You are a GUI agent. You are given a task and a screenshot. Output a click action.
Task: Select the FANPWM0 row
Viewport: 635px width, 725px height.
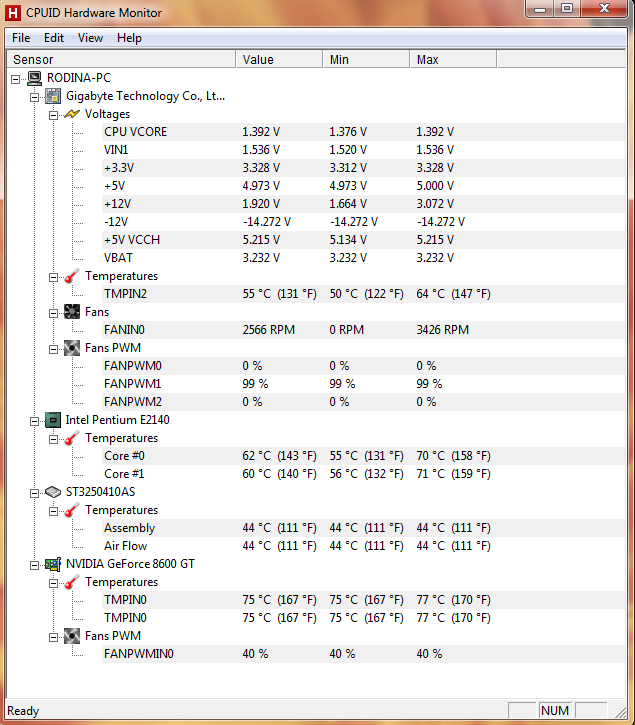(x=364, y=366)
